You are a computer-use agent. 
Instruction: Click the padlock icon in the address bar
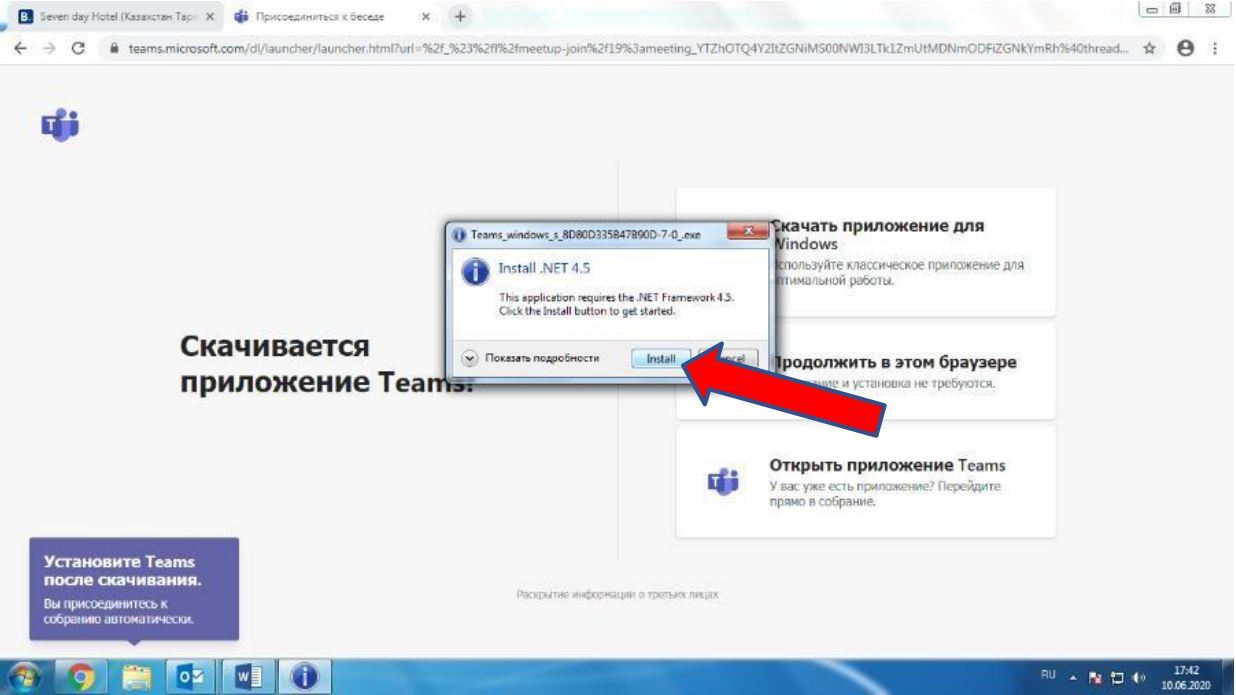click(x=114, y=50)
